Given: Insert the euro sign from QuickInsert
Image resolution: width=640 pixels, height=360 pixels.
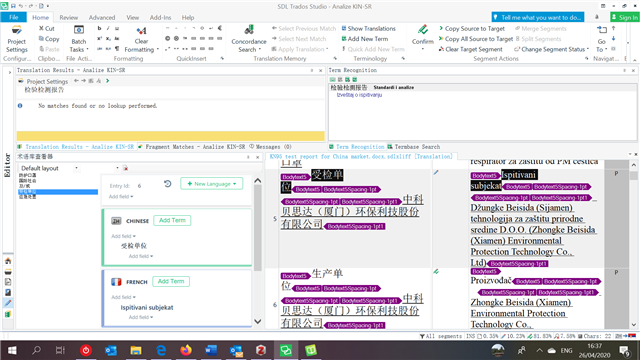Looking at the screenshot, I should pyautogui.click(x=220, y=28).
